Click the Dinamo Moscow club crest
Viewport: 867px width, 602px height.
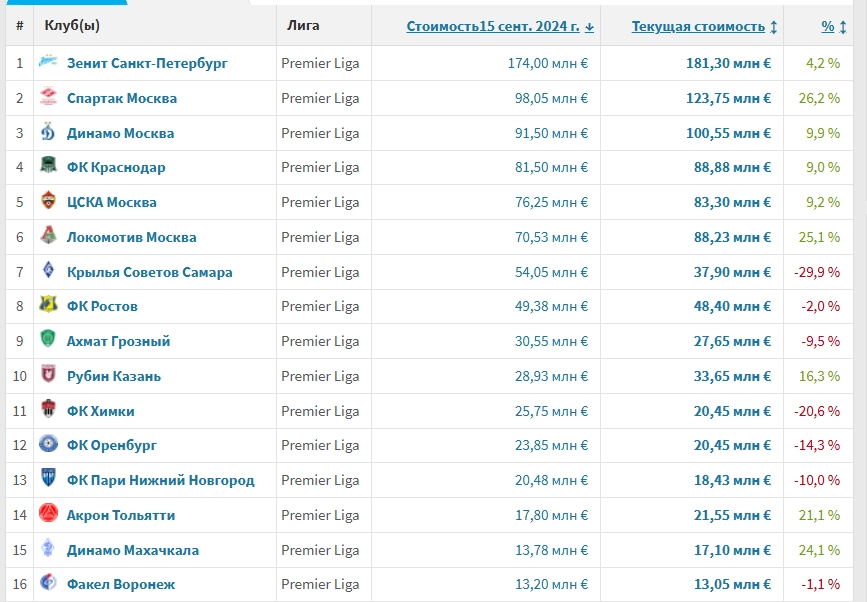[x=48, y=132]
